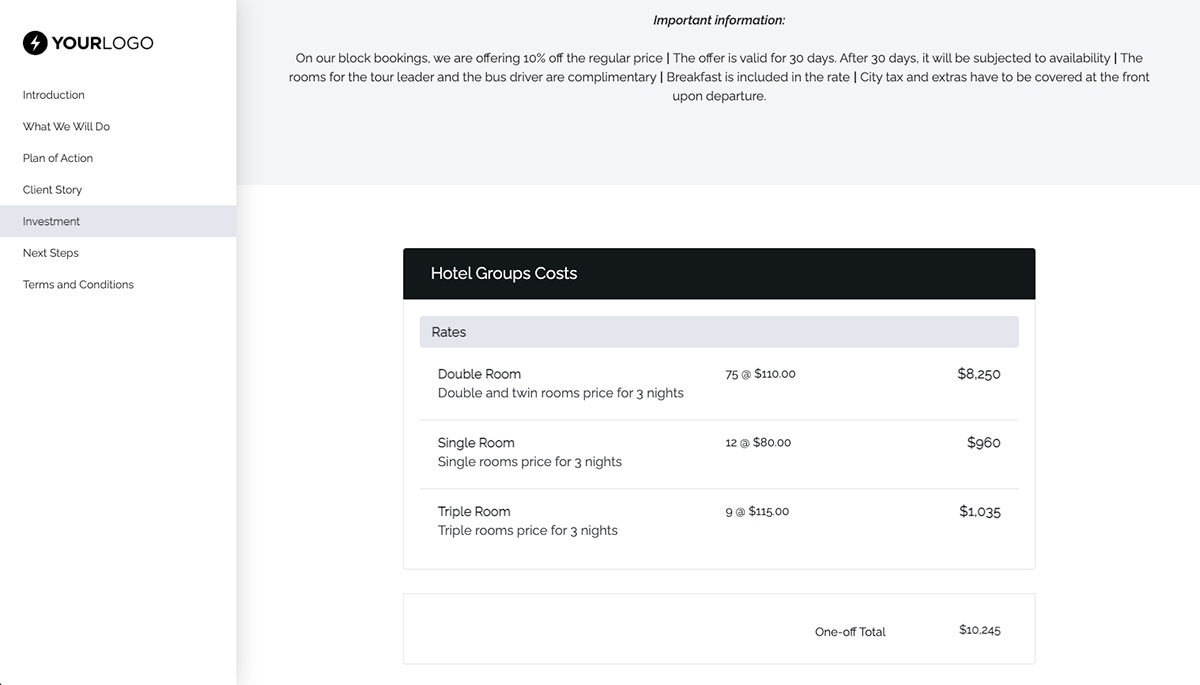Click the lightning bolt logo icon
The width and height of the screenshot is (1200, 685).
pyautogui.click(x=36, y=43)
